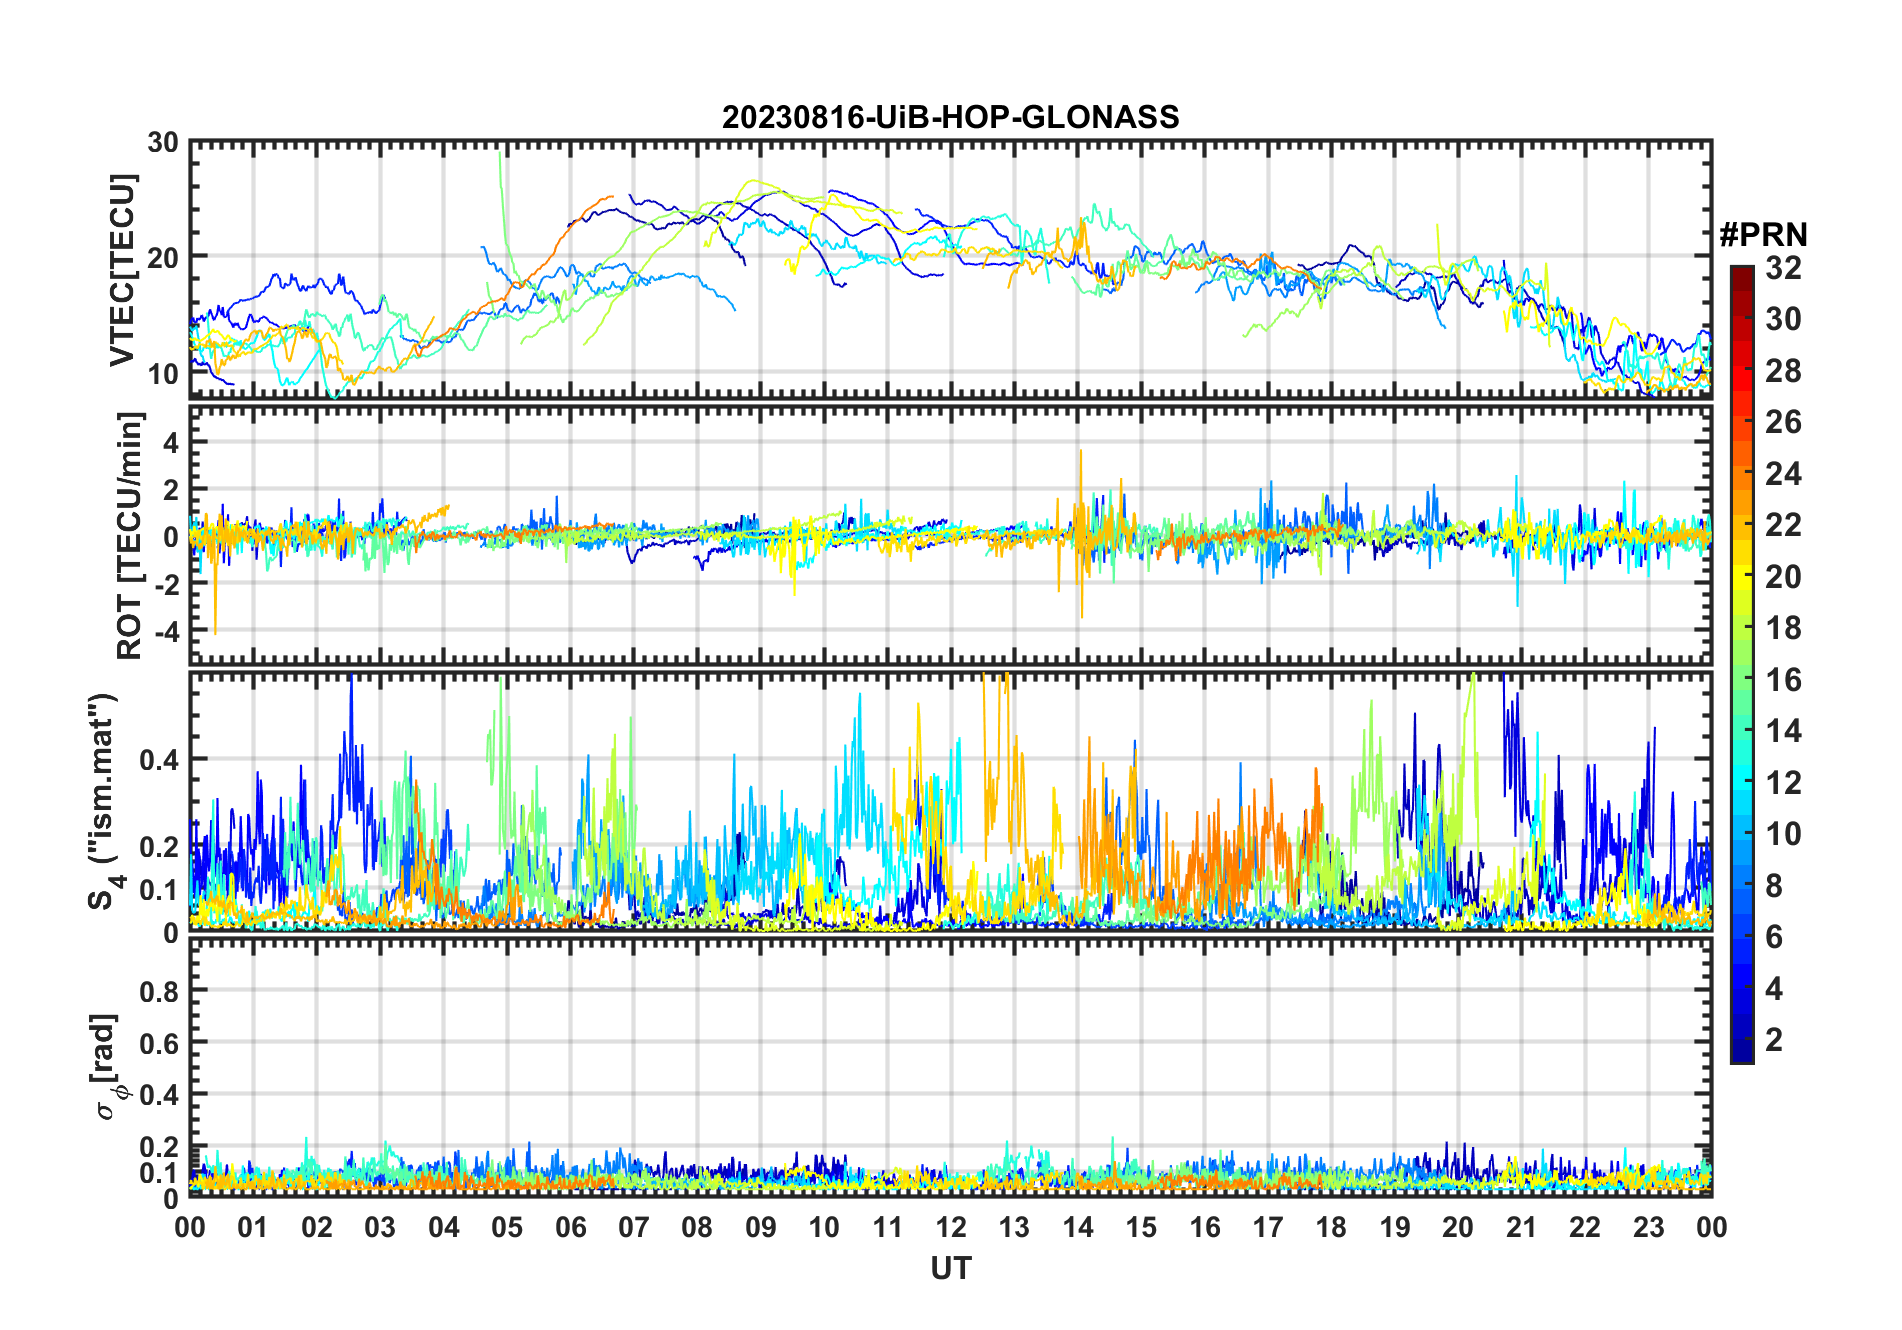This screenshot has width=1902, height=1330.
Task: Click the ROT y-axis tick label 4
Action: pyautogui.click(x=172, y=442)
